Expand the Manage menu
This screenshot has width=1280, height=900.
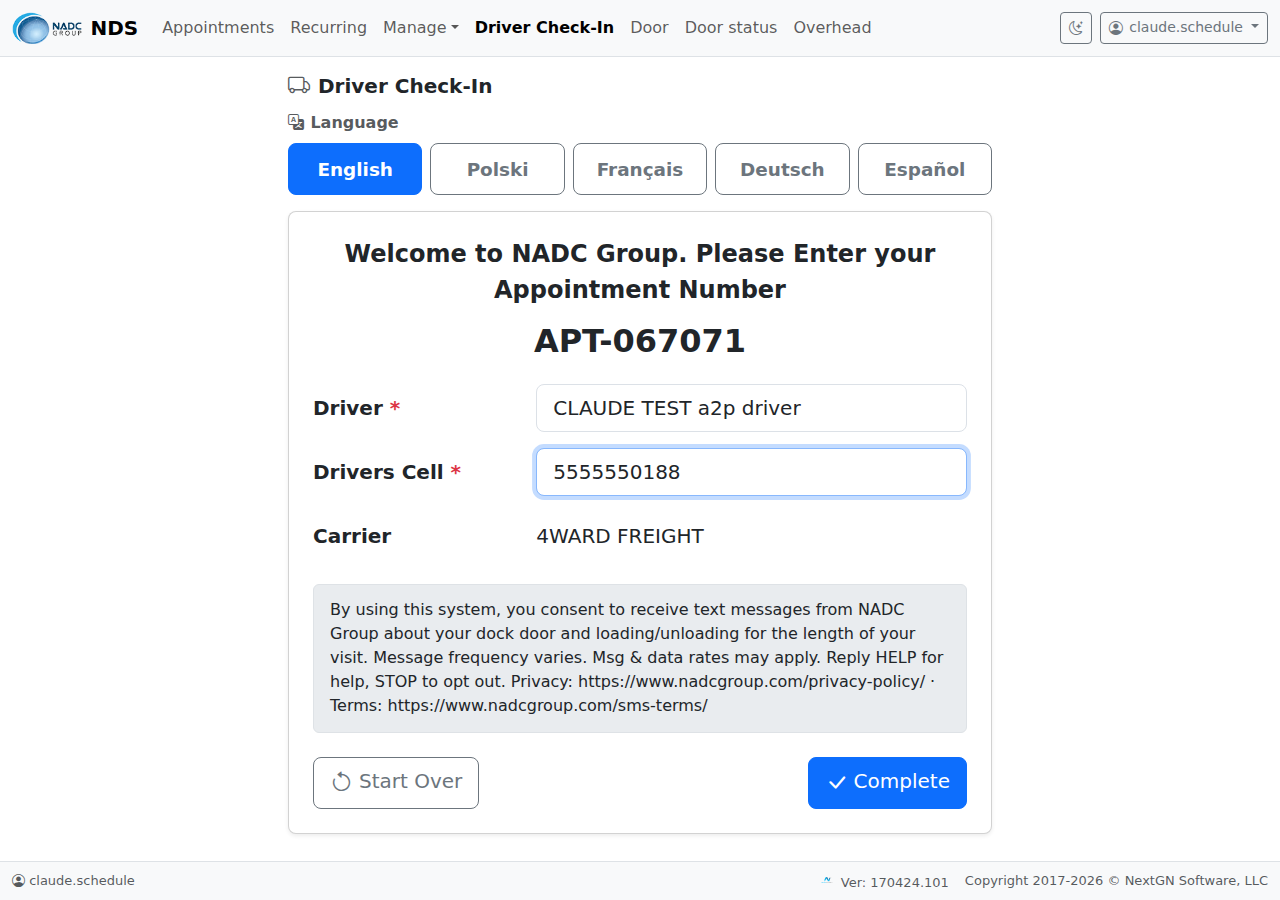(420, 28)
